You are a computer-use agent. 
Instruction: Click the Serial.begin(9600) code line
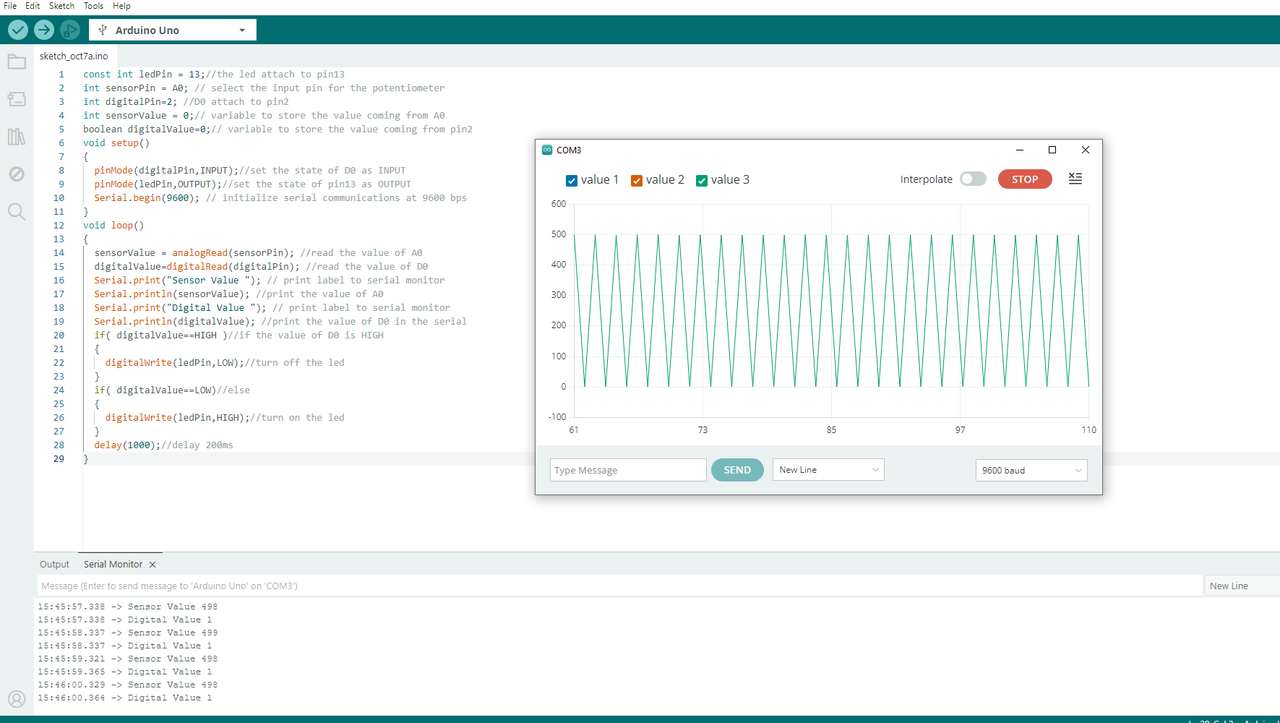coord(280,198)
